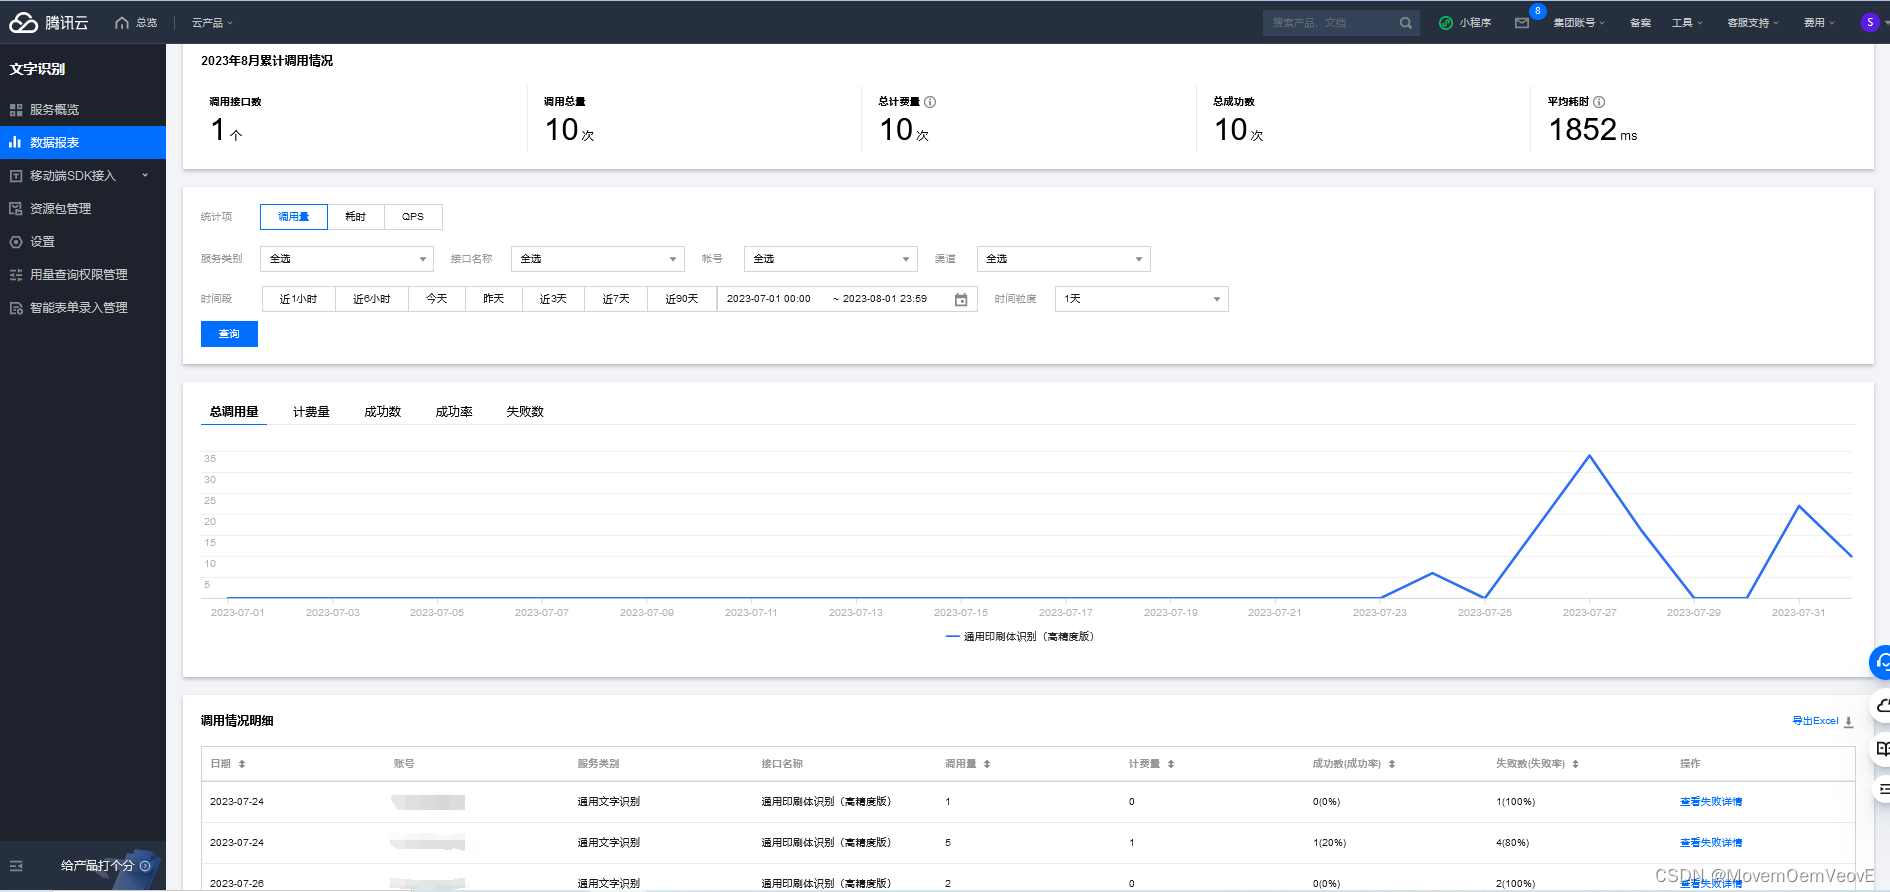Image resolution: width=1890 pixels, height=892 pixels.
Task: Click the 服务概览 grid icon in sidebar
Action: 16,110
